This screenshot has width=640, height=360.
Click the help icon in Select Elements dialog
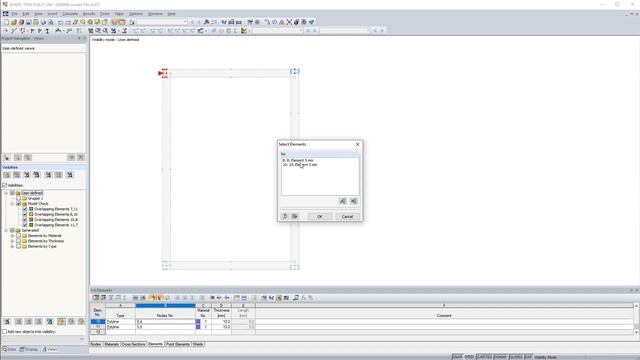[x=284, y=216]
